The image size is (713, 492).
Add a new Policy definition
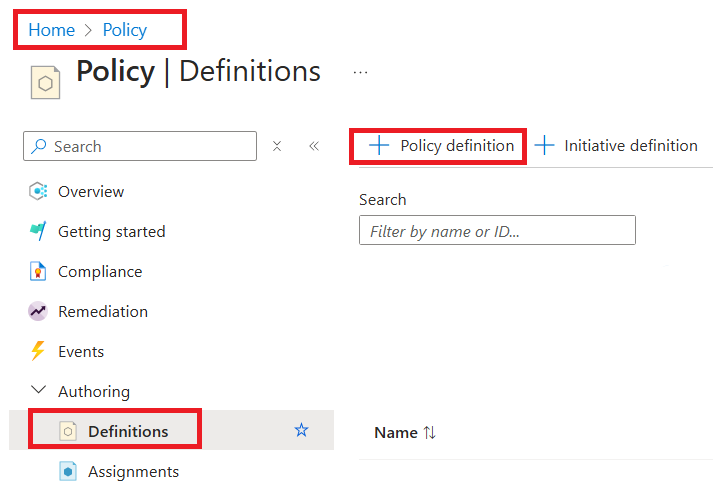[441, 146]
